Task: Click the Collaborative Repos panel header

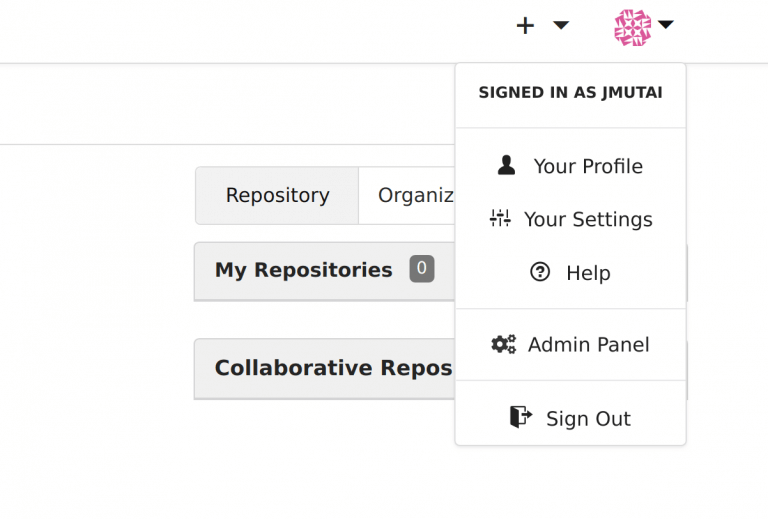Action: pos(333,368)
